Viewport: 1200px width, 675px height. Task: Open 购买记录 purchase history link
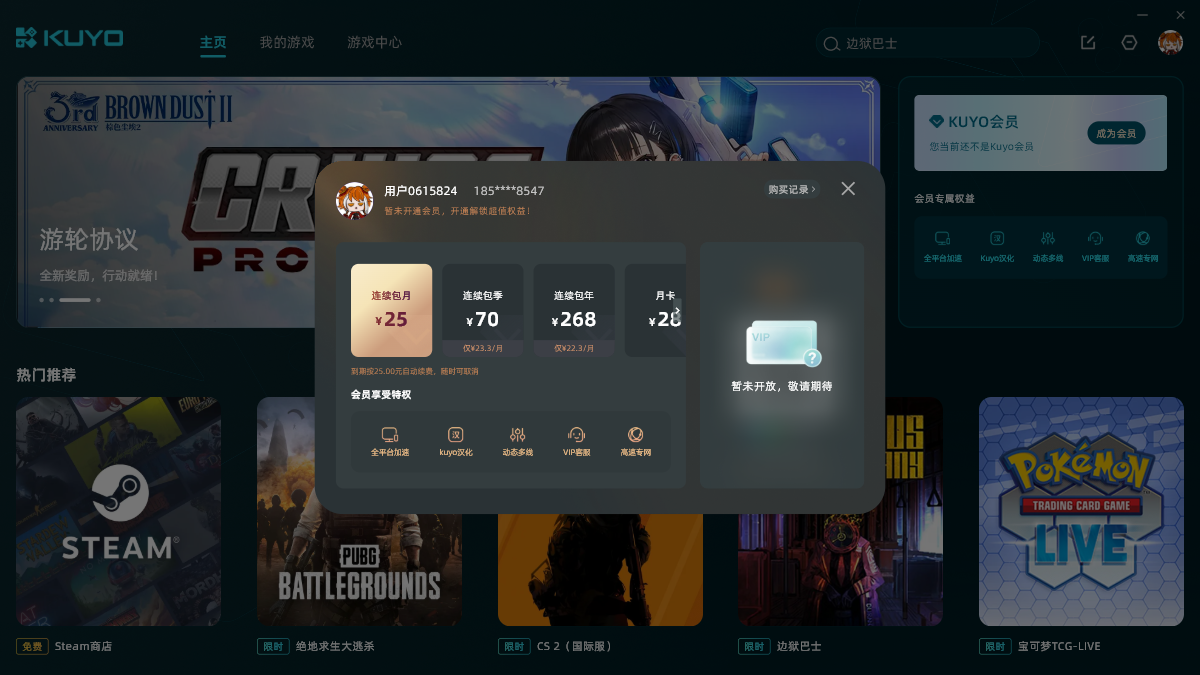[x=792, y=189]
